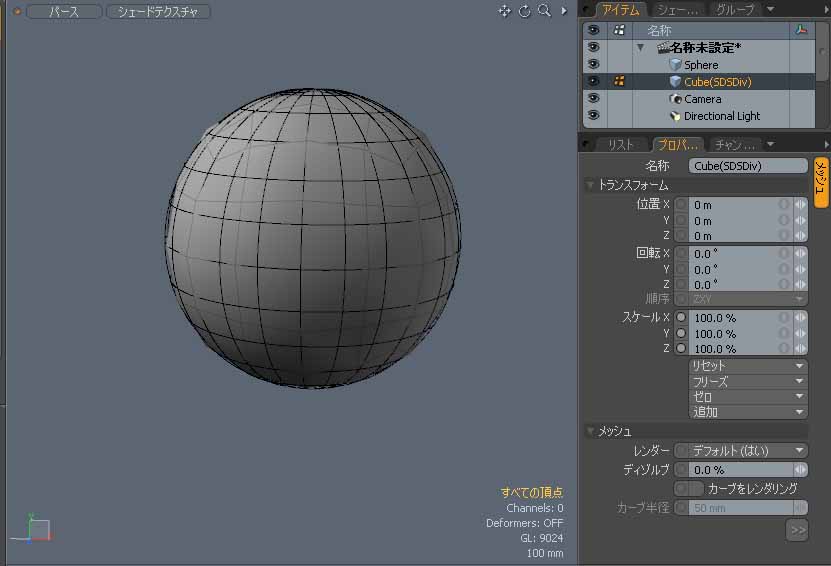Click the viewport zoom magnifier icon
The width and height of the screenshot is (831, 566).
click(x=544, y=11)
